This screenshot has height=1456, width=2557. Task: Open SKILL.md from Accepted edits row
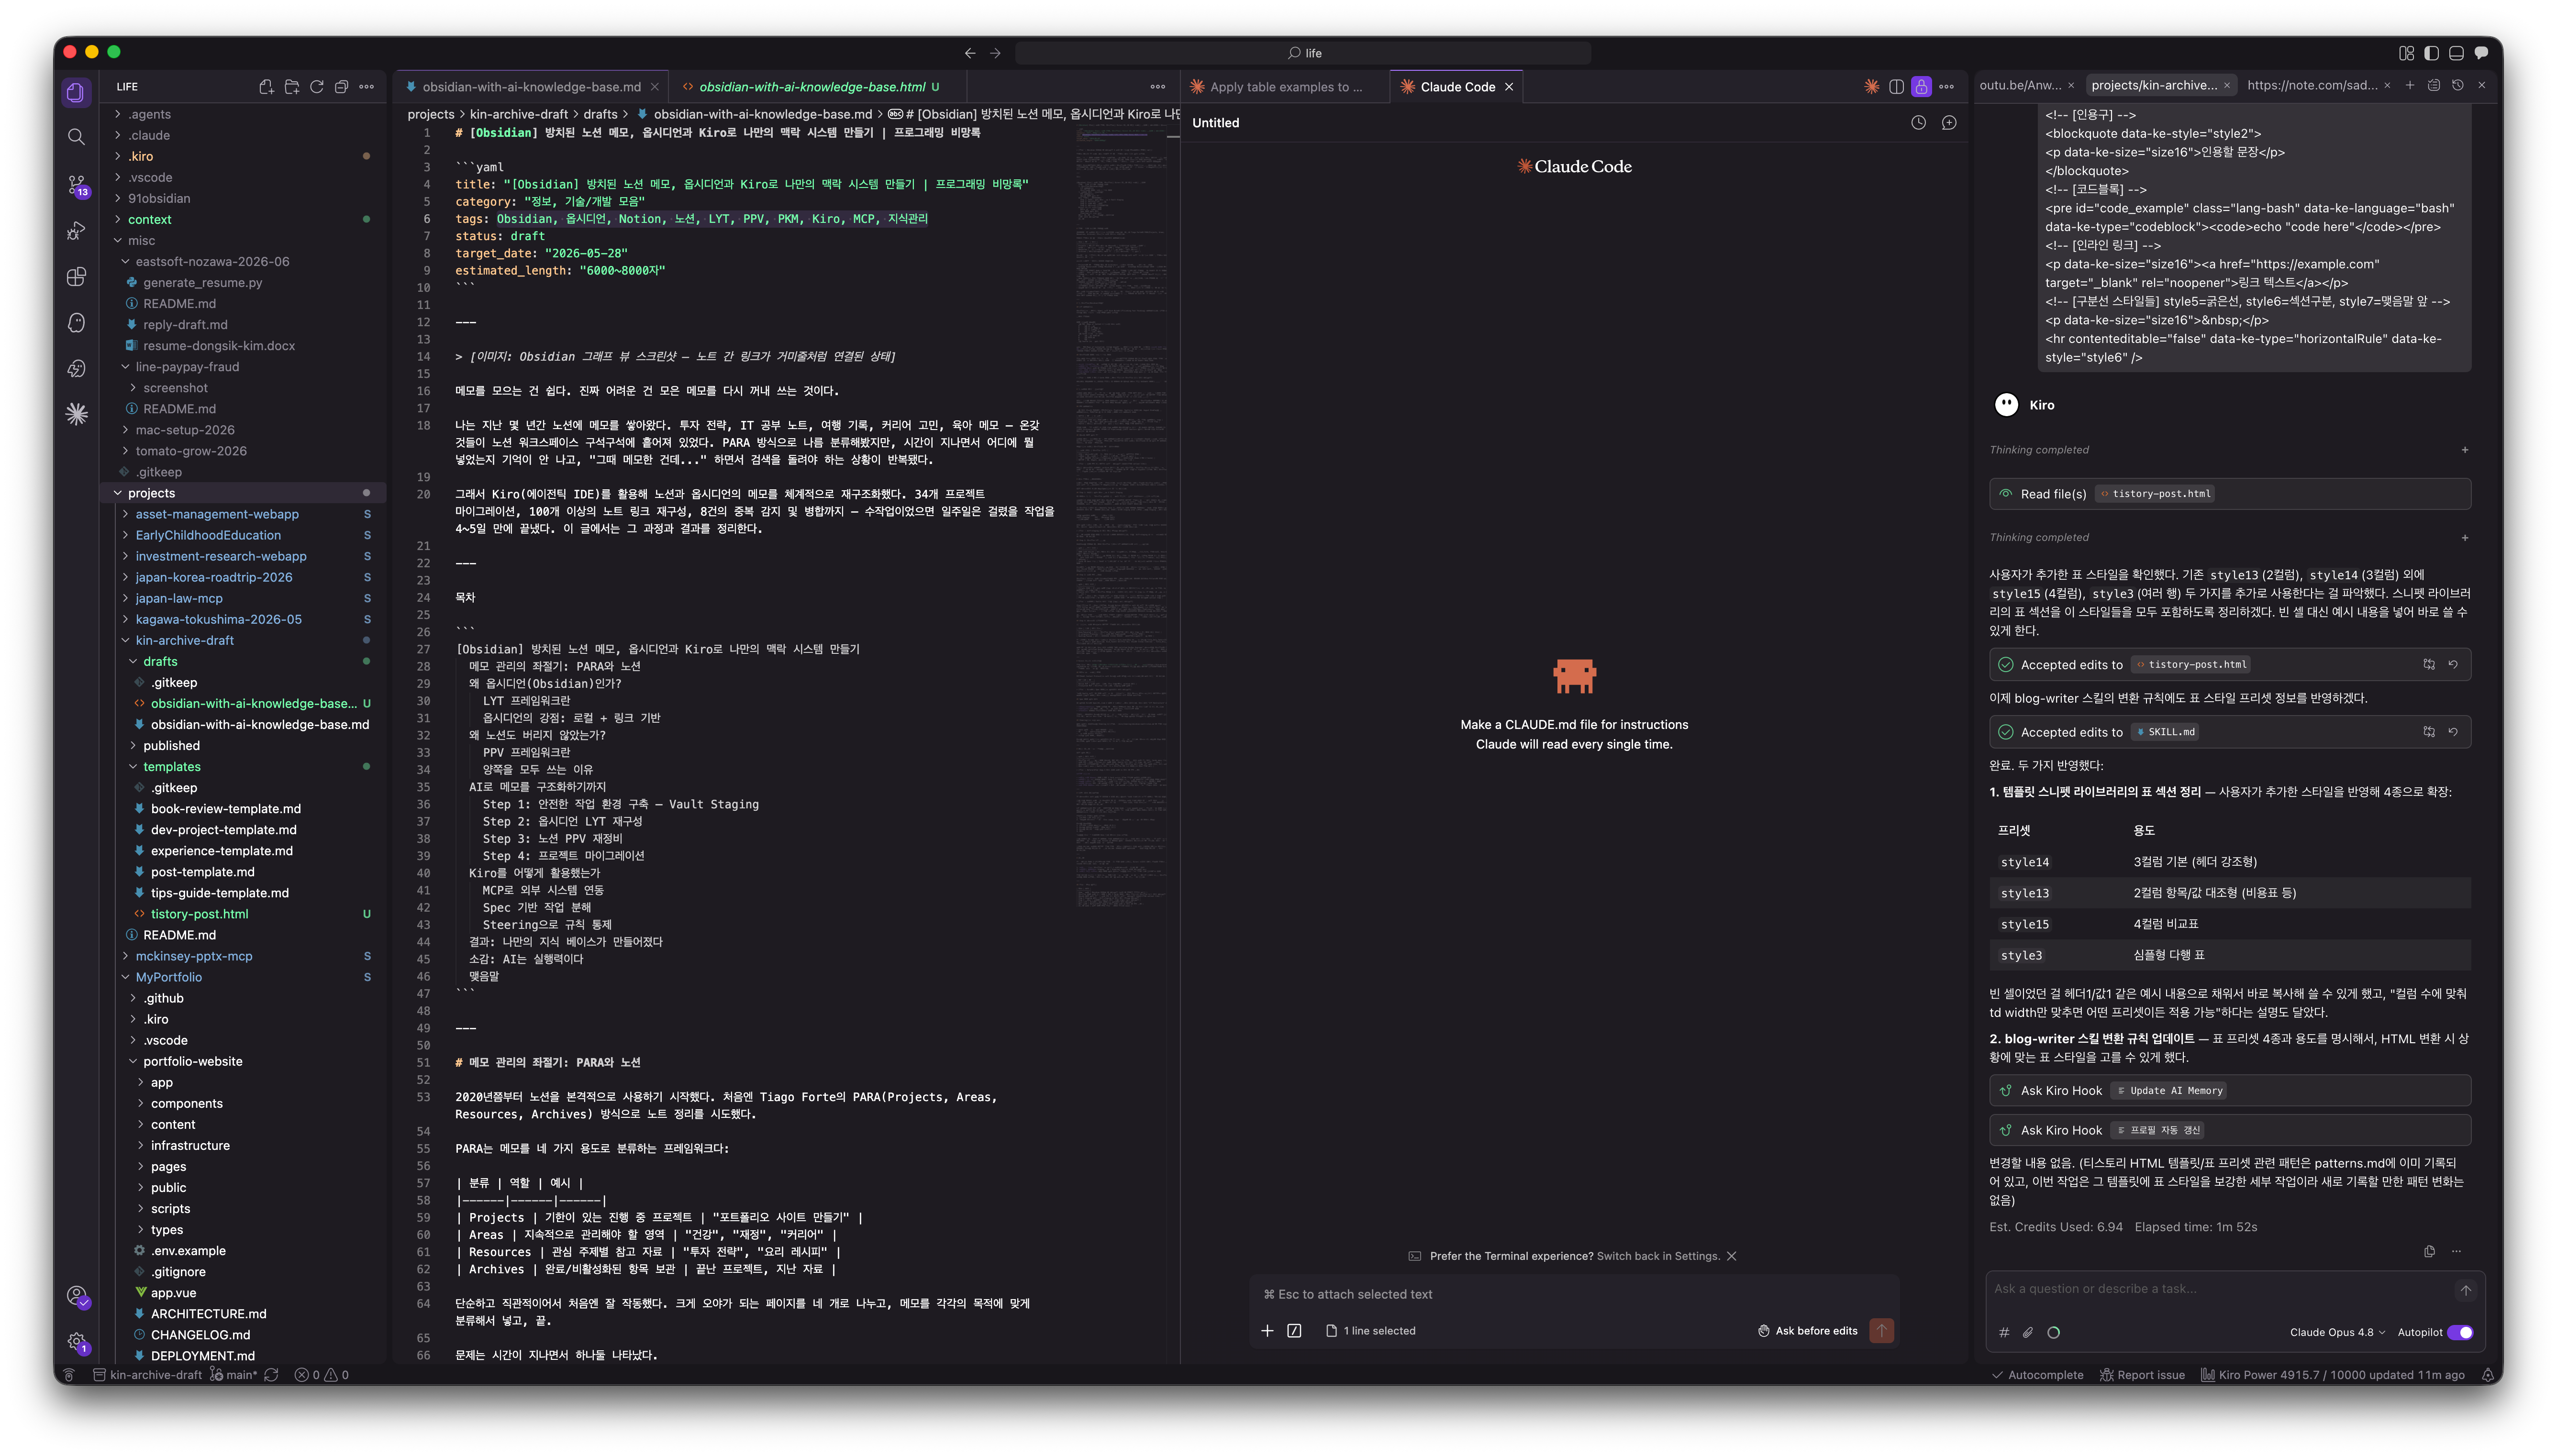(x=2165, y=732)
